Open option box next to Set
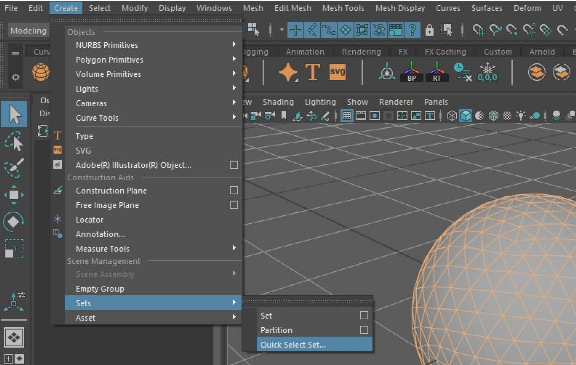Image resolution: width=576 pixels, height=365 pixels. pyautogui.click(x=364, y=315)
